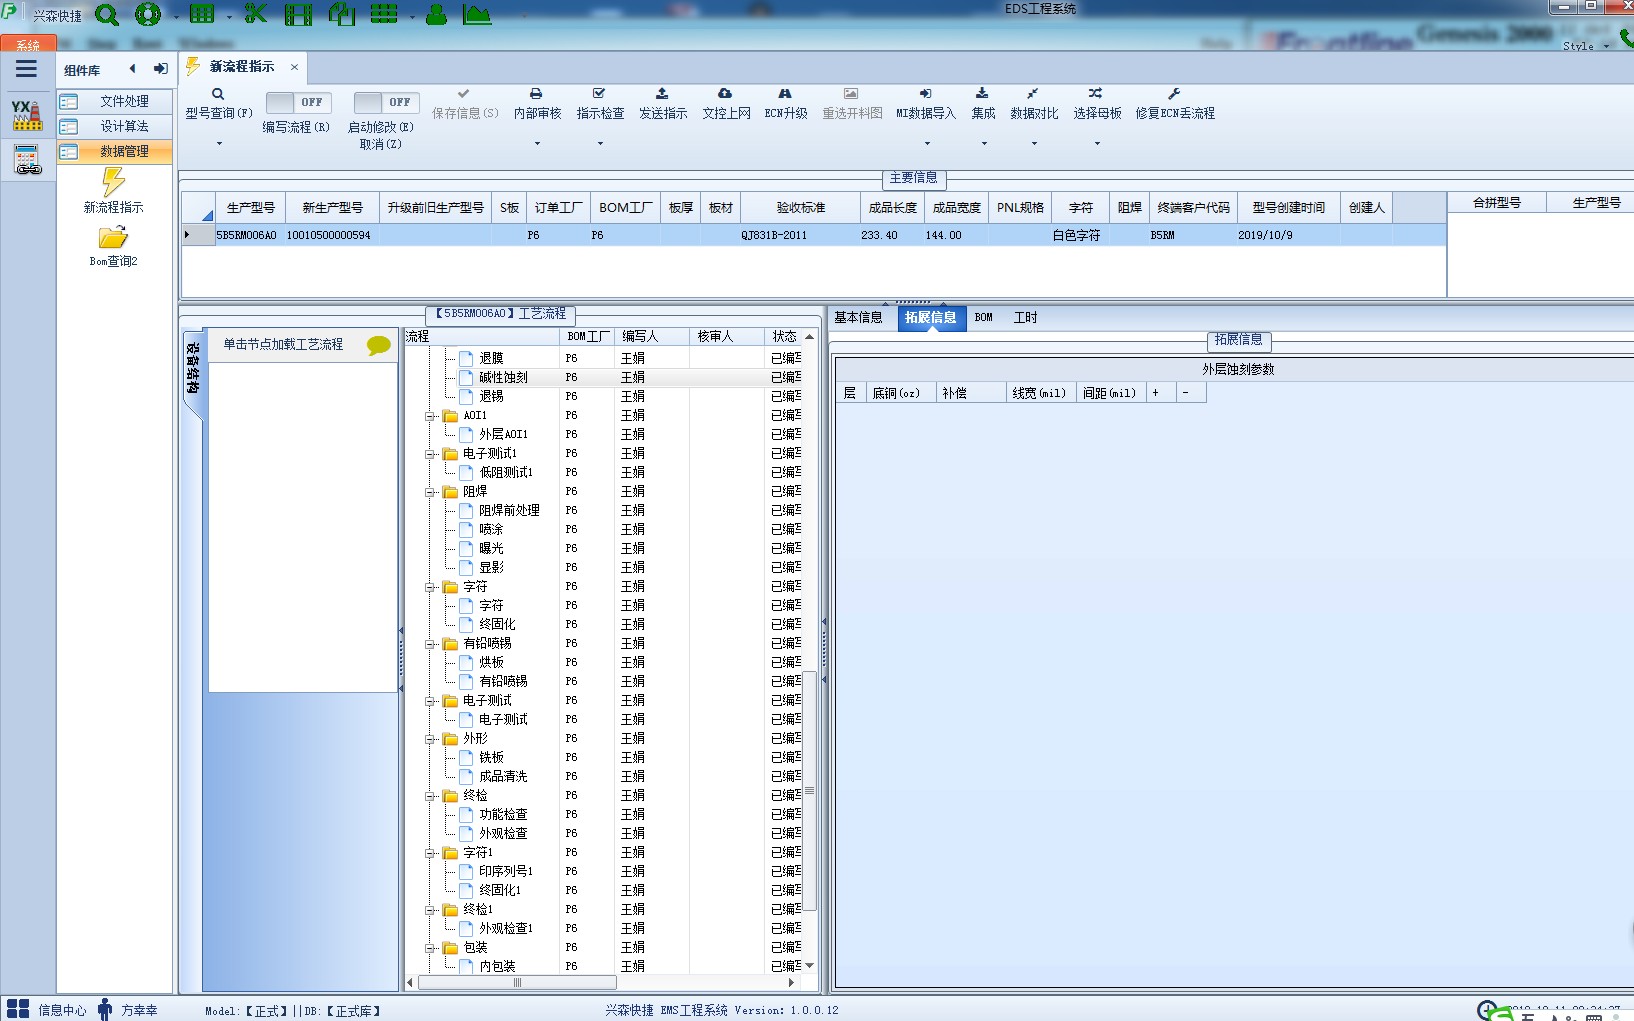Click the green scissors icon
This screenshot has height=1021, width=1634.
pos(256,14)
